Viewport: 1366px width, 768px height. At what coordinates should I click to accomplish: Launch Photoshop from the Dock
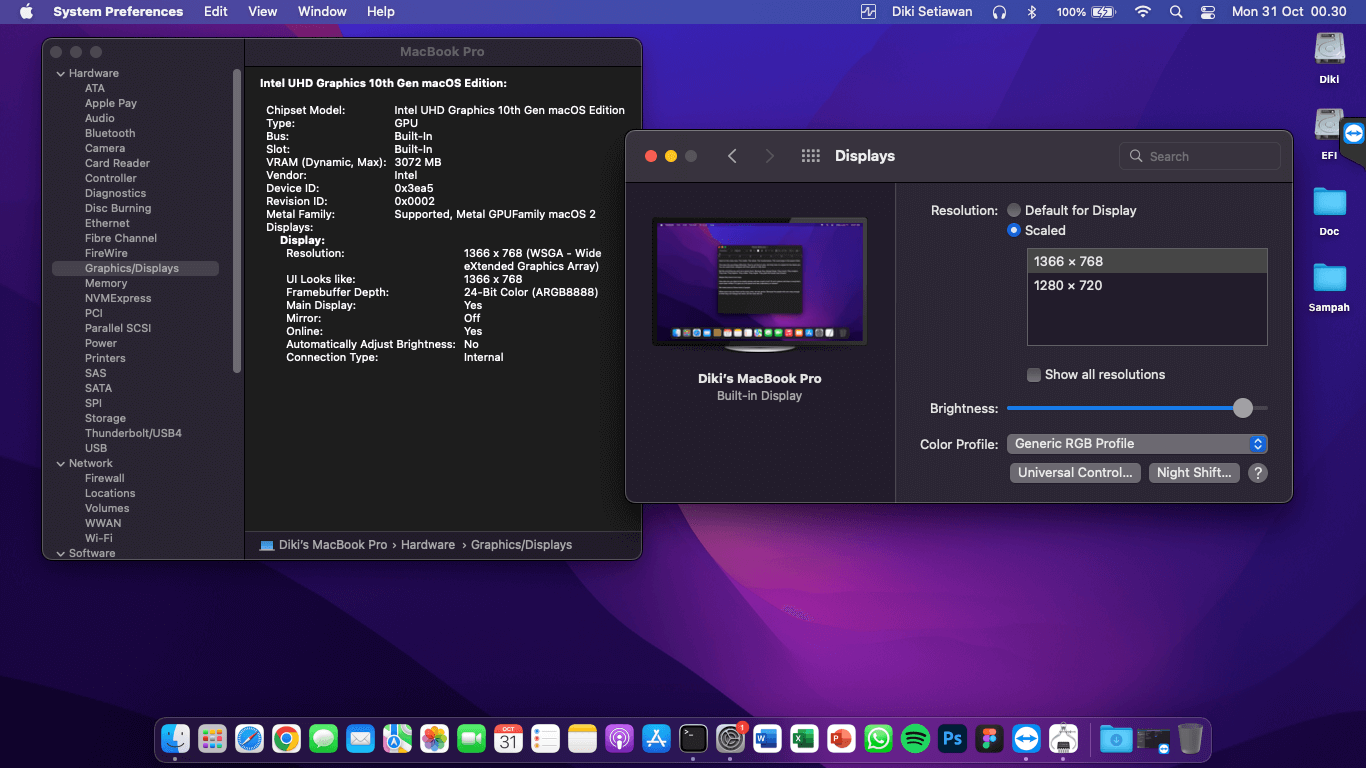[952, 739]
